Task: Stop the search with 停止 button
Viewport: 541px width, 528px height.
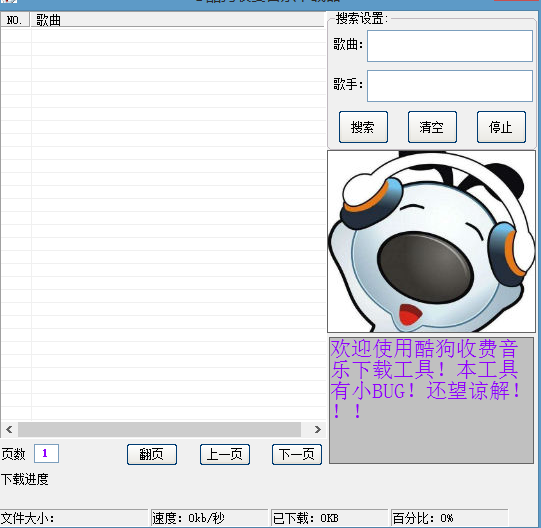Action: pos(501,127)
